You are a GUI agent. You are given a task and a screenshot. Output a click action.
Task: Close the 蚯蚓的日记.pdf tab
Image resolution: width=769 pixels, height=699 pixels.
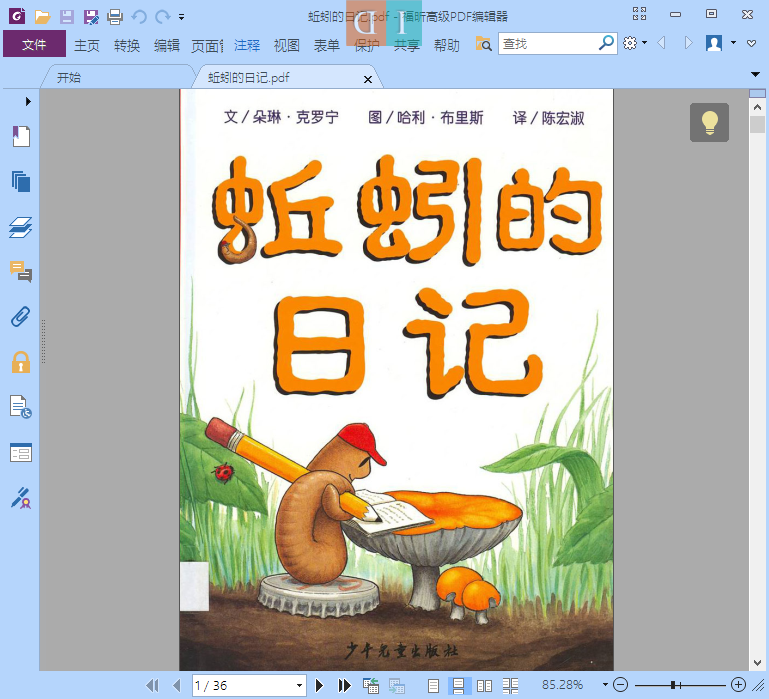coord(368,79)
